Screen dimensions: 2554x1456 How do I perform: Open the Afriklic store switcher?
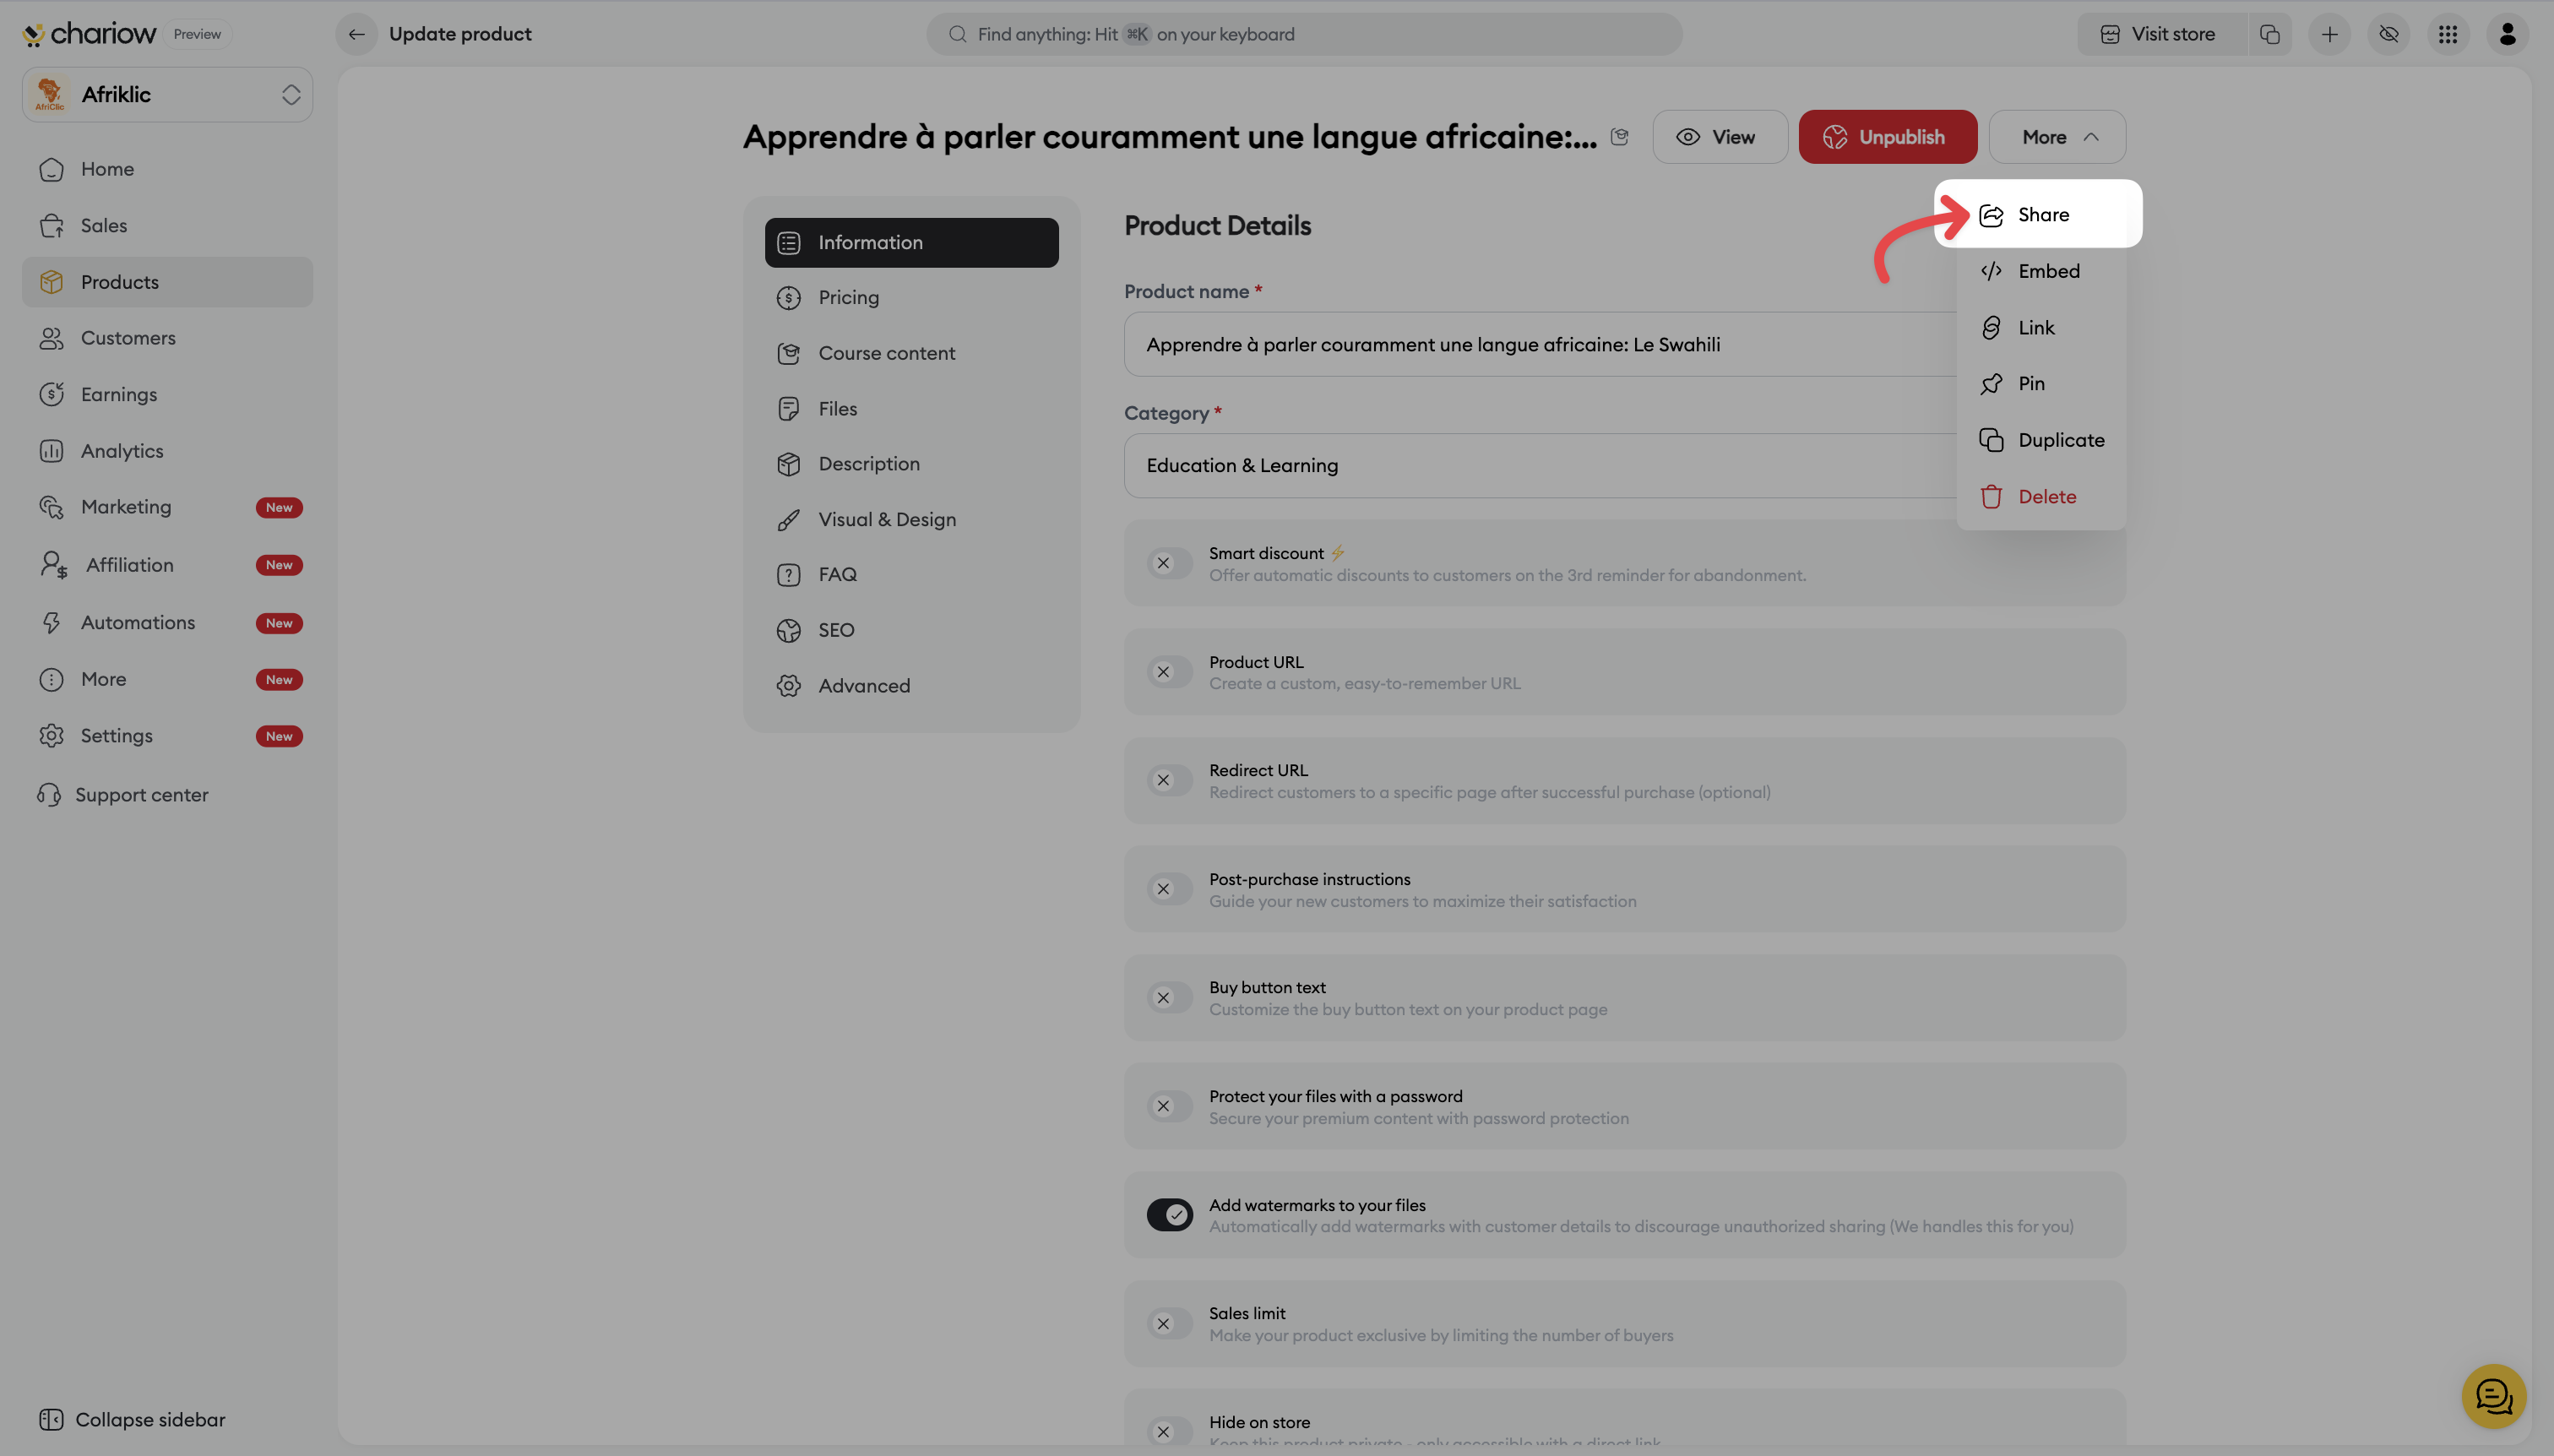pyautogui.click(x=167, y=95)
